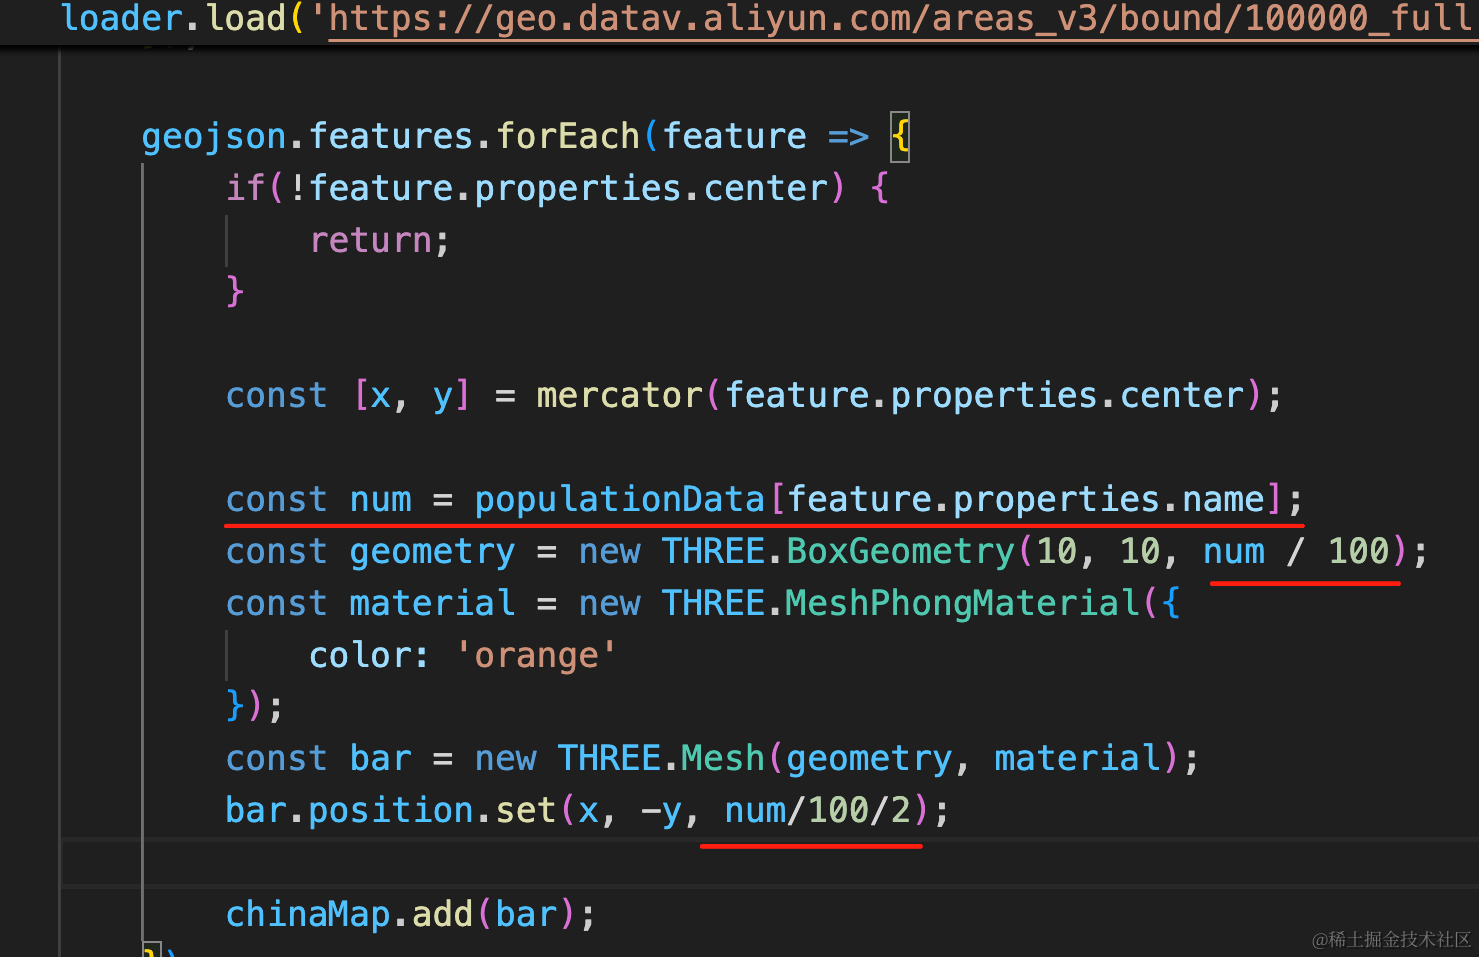Screen dimensions: 1480x958
Task: Click 'MeshPhongMaterial' class name
Action: 963,603
